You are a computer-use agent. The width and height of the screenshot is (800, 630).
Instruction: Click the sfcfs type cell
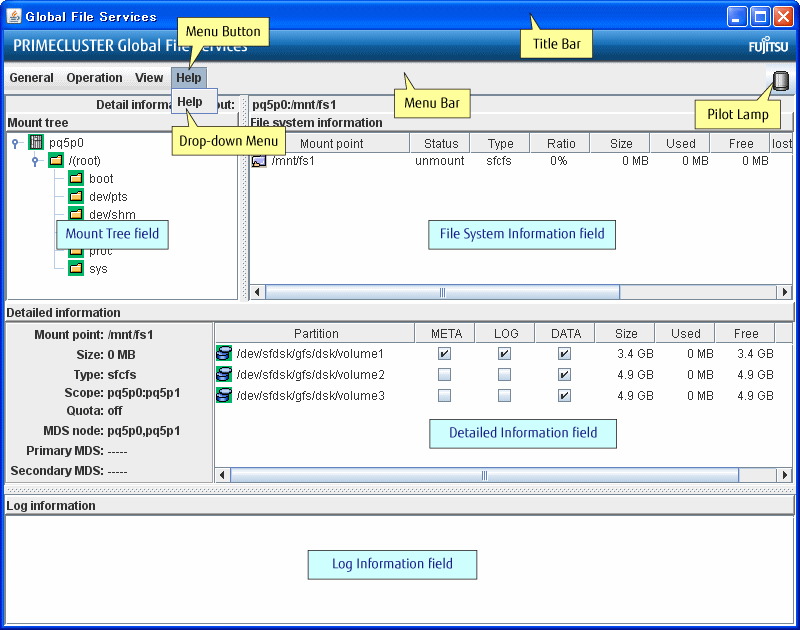point(498,161)
